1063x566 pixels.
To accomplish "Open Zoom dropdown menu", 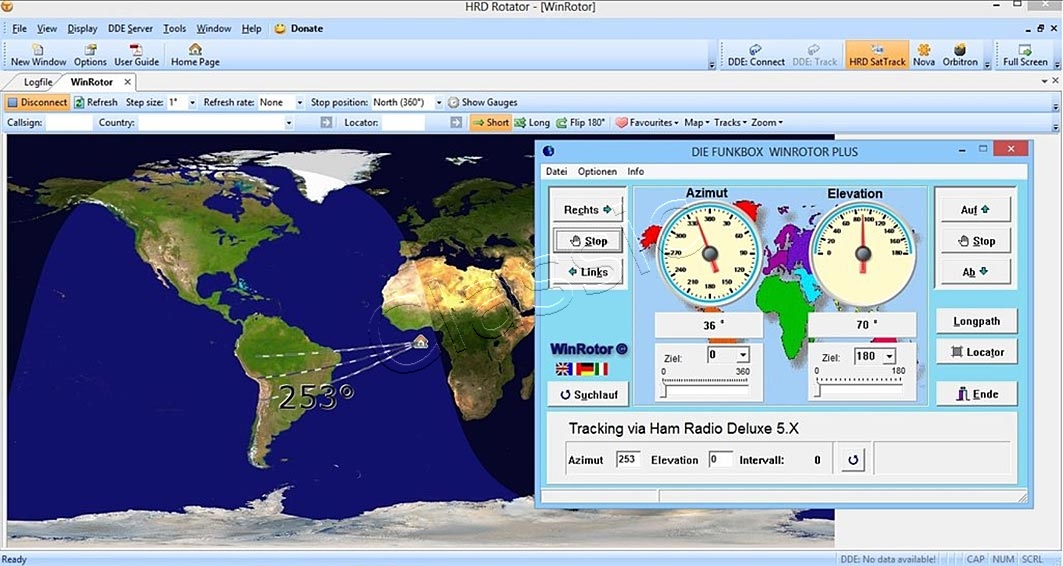I will coord(767,123).
